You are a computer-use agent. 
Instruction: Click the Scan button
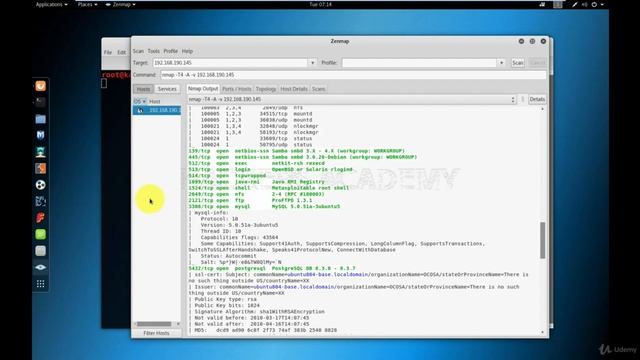[x=518, y=63]
